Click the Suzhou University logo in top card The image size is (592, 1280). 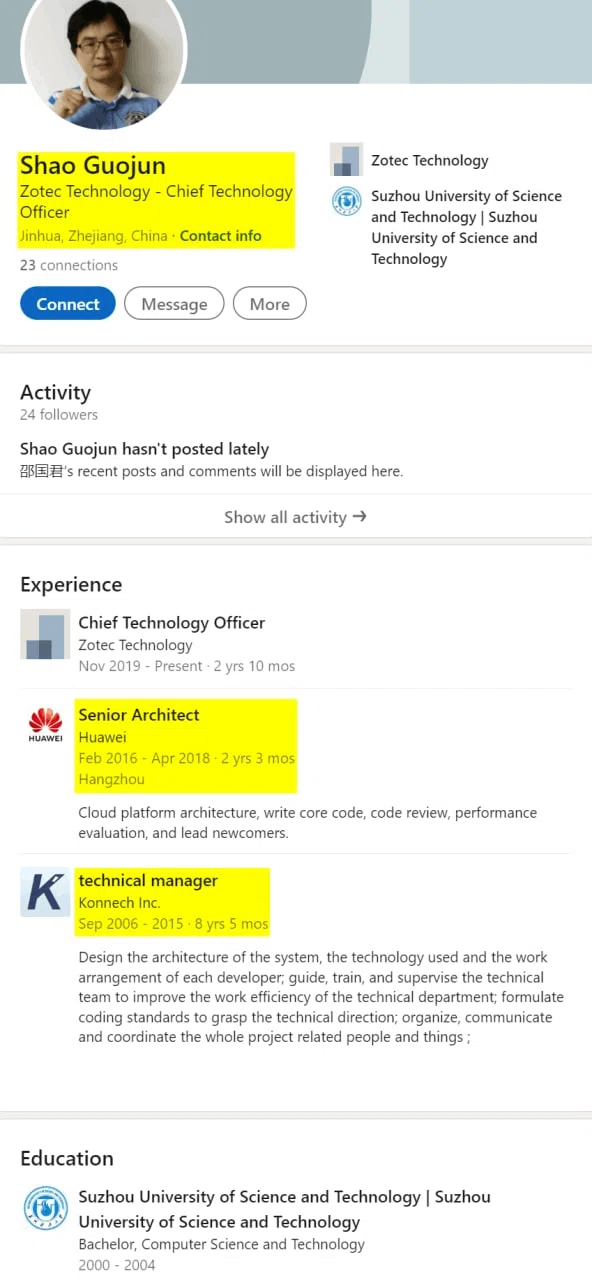point(346,201)
